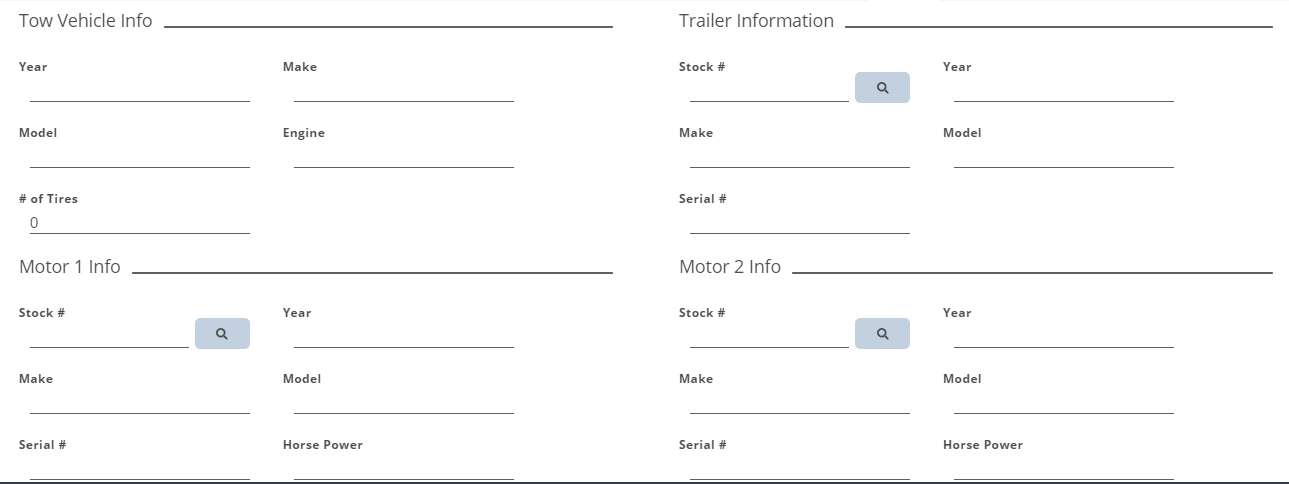Focus the Trailer Serial # input
The height and width of the screenshot is (484, 1289).
point(800,222)
